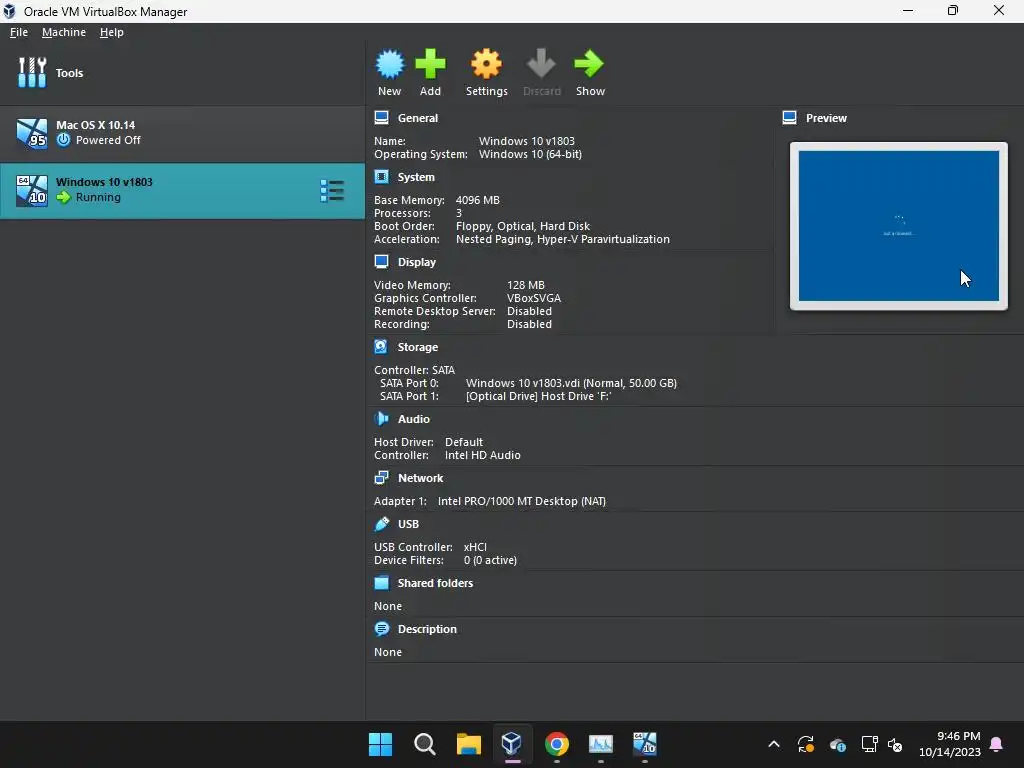Viewport: 1024px width, 768px height.
Task: Click the VirtualBox taskbar icon
Action: (512, 744)
